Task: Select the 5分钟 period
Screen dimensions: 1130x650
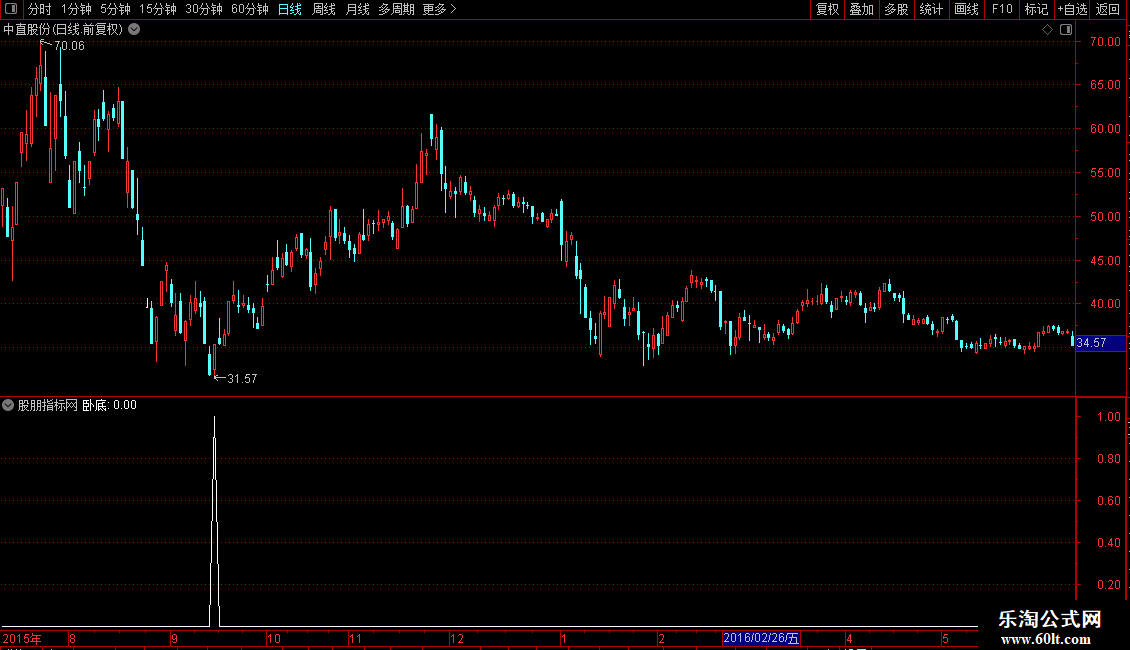Action: click(x=115, y=9)
